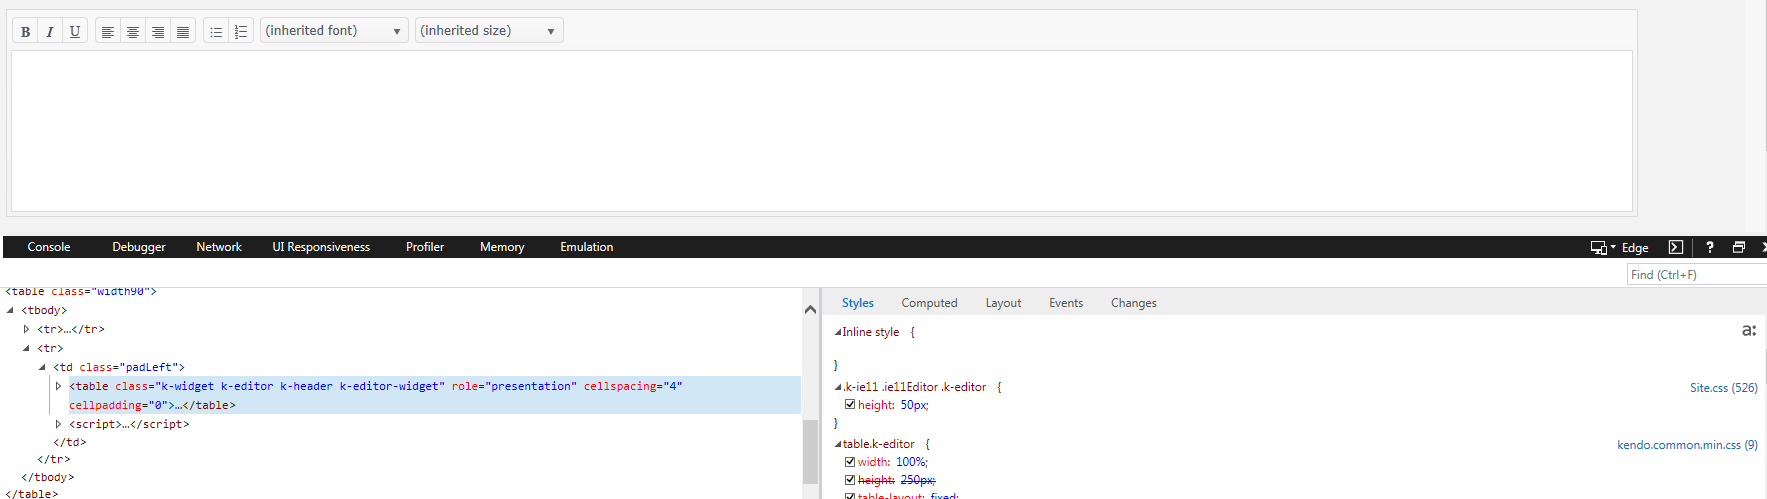Collapse the table.k-editor style rule
The image size is (1767, 499).
coord(838,444)
